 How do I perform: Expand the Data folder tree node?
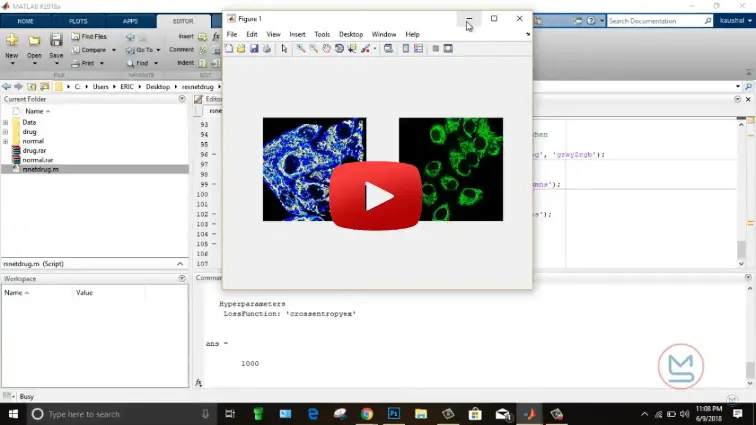pyautogui.click(x=5, y=123)
